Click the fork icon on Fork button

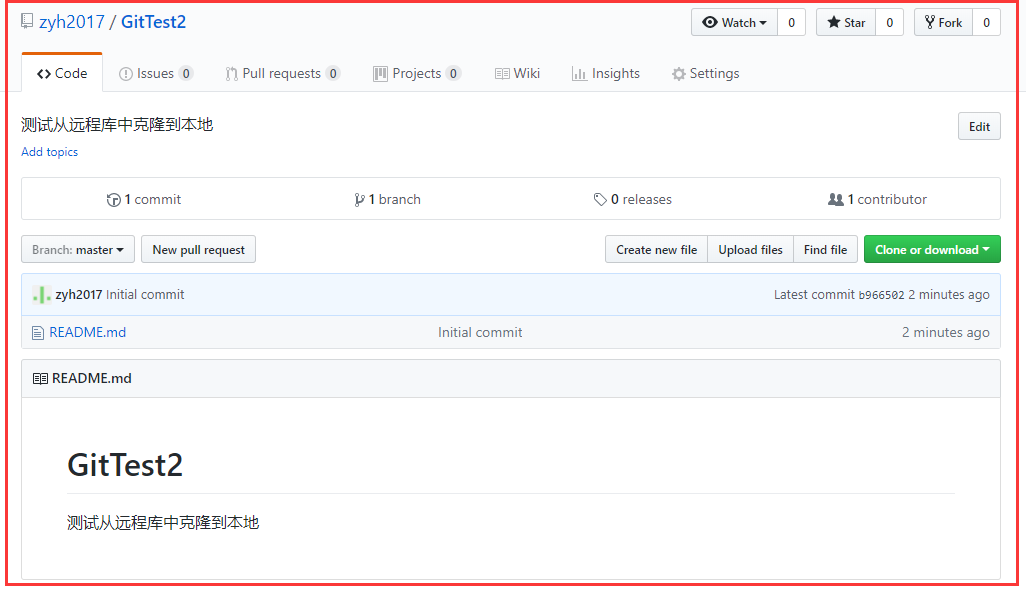click(930, 22)
